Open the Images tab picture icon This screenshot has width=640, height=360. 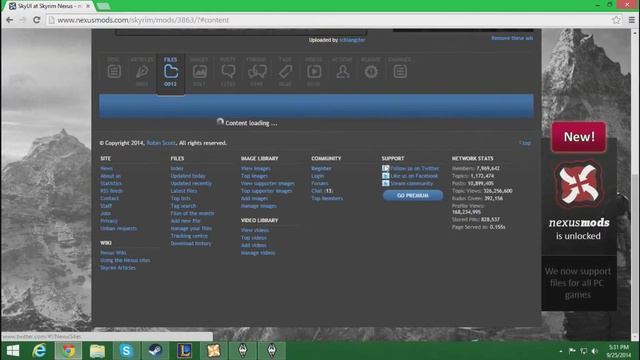[199, 72]
